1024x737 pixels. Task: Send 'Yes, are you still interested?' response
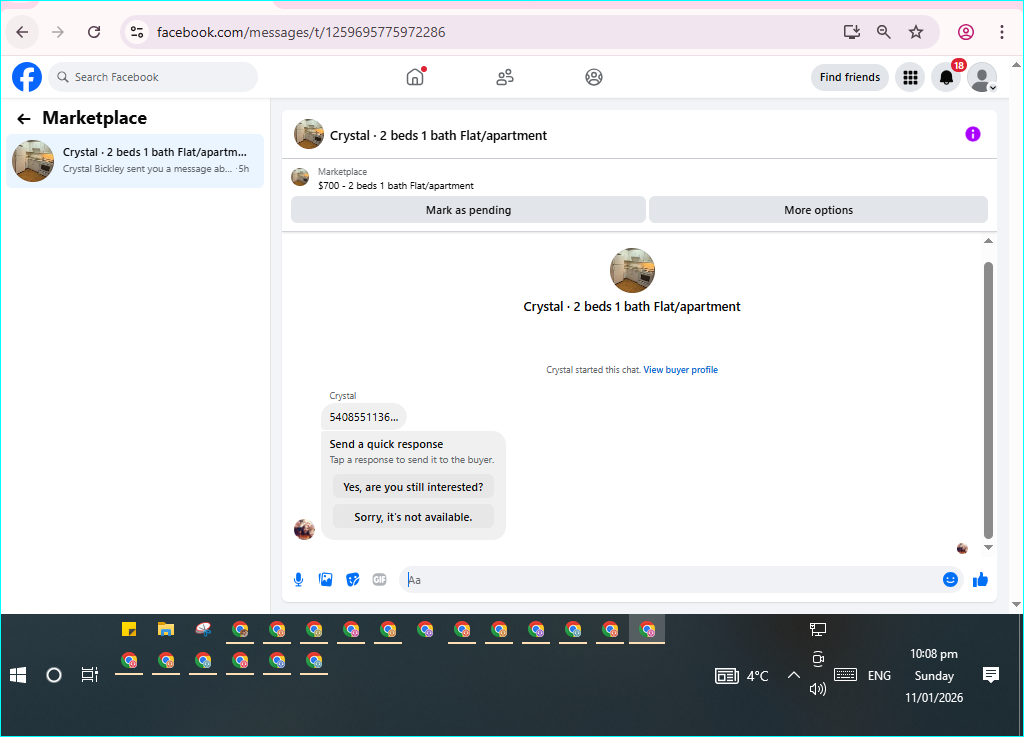tap(413, 487)
